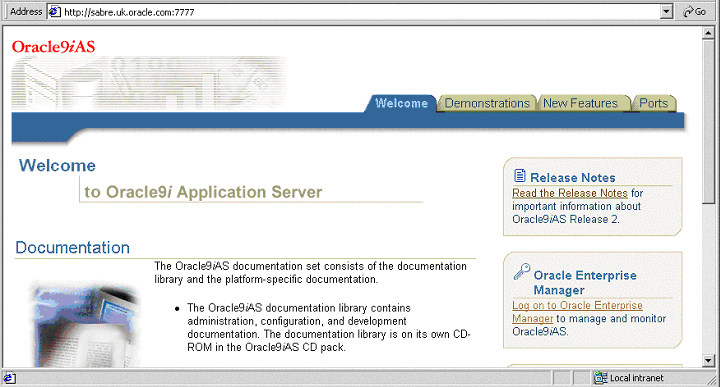Click the page icon in the address bar
Screen dimensions: 720x387
(x=55, y=11)
